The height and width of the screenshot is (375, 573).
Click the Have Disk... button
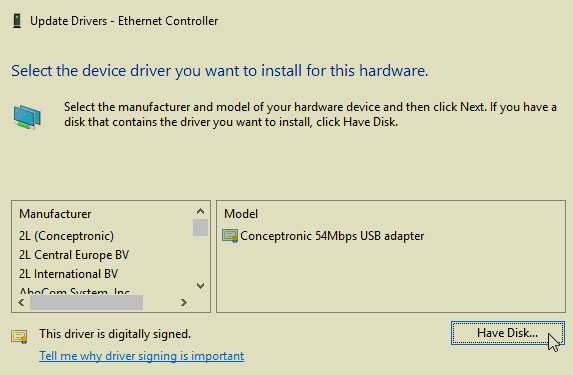508,333
